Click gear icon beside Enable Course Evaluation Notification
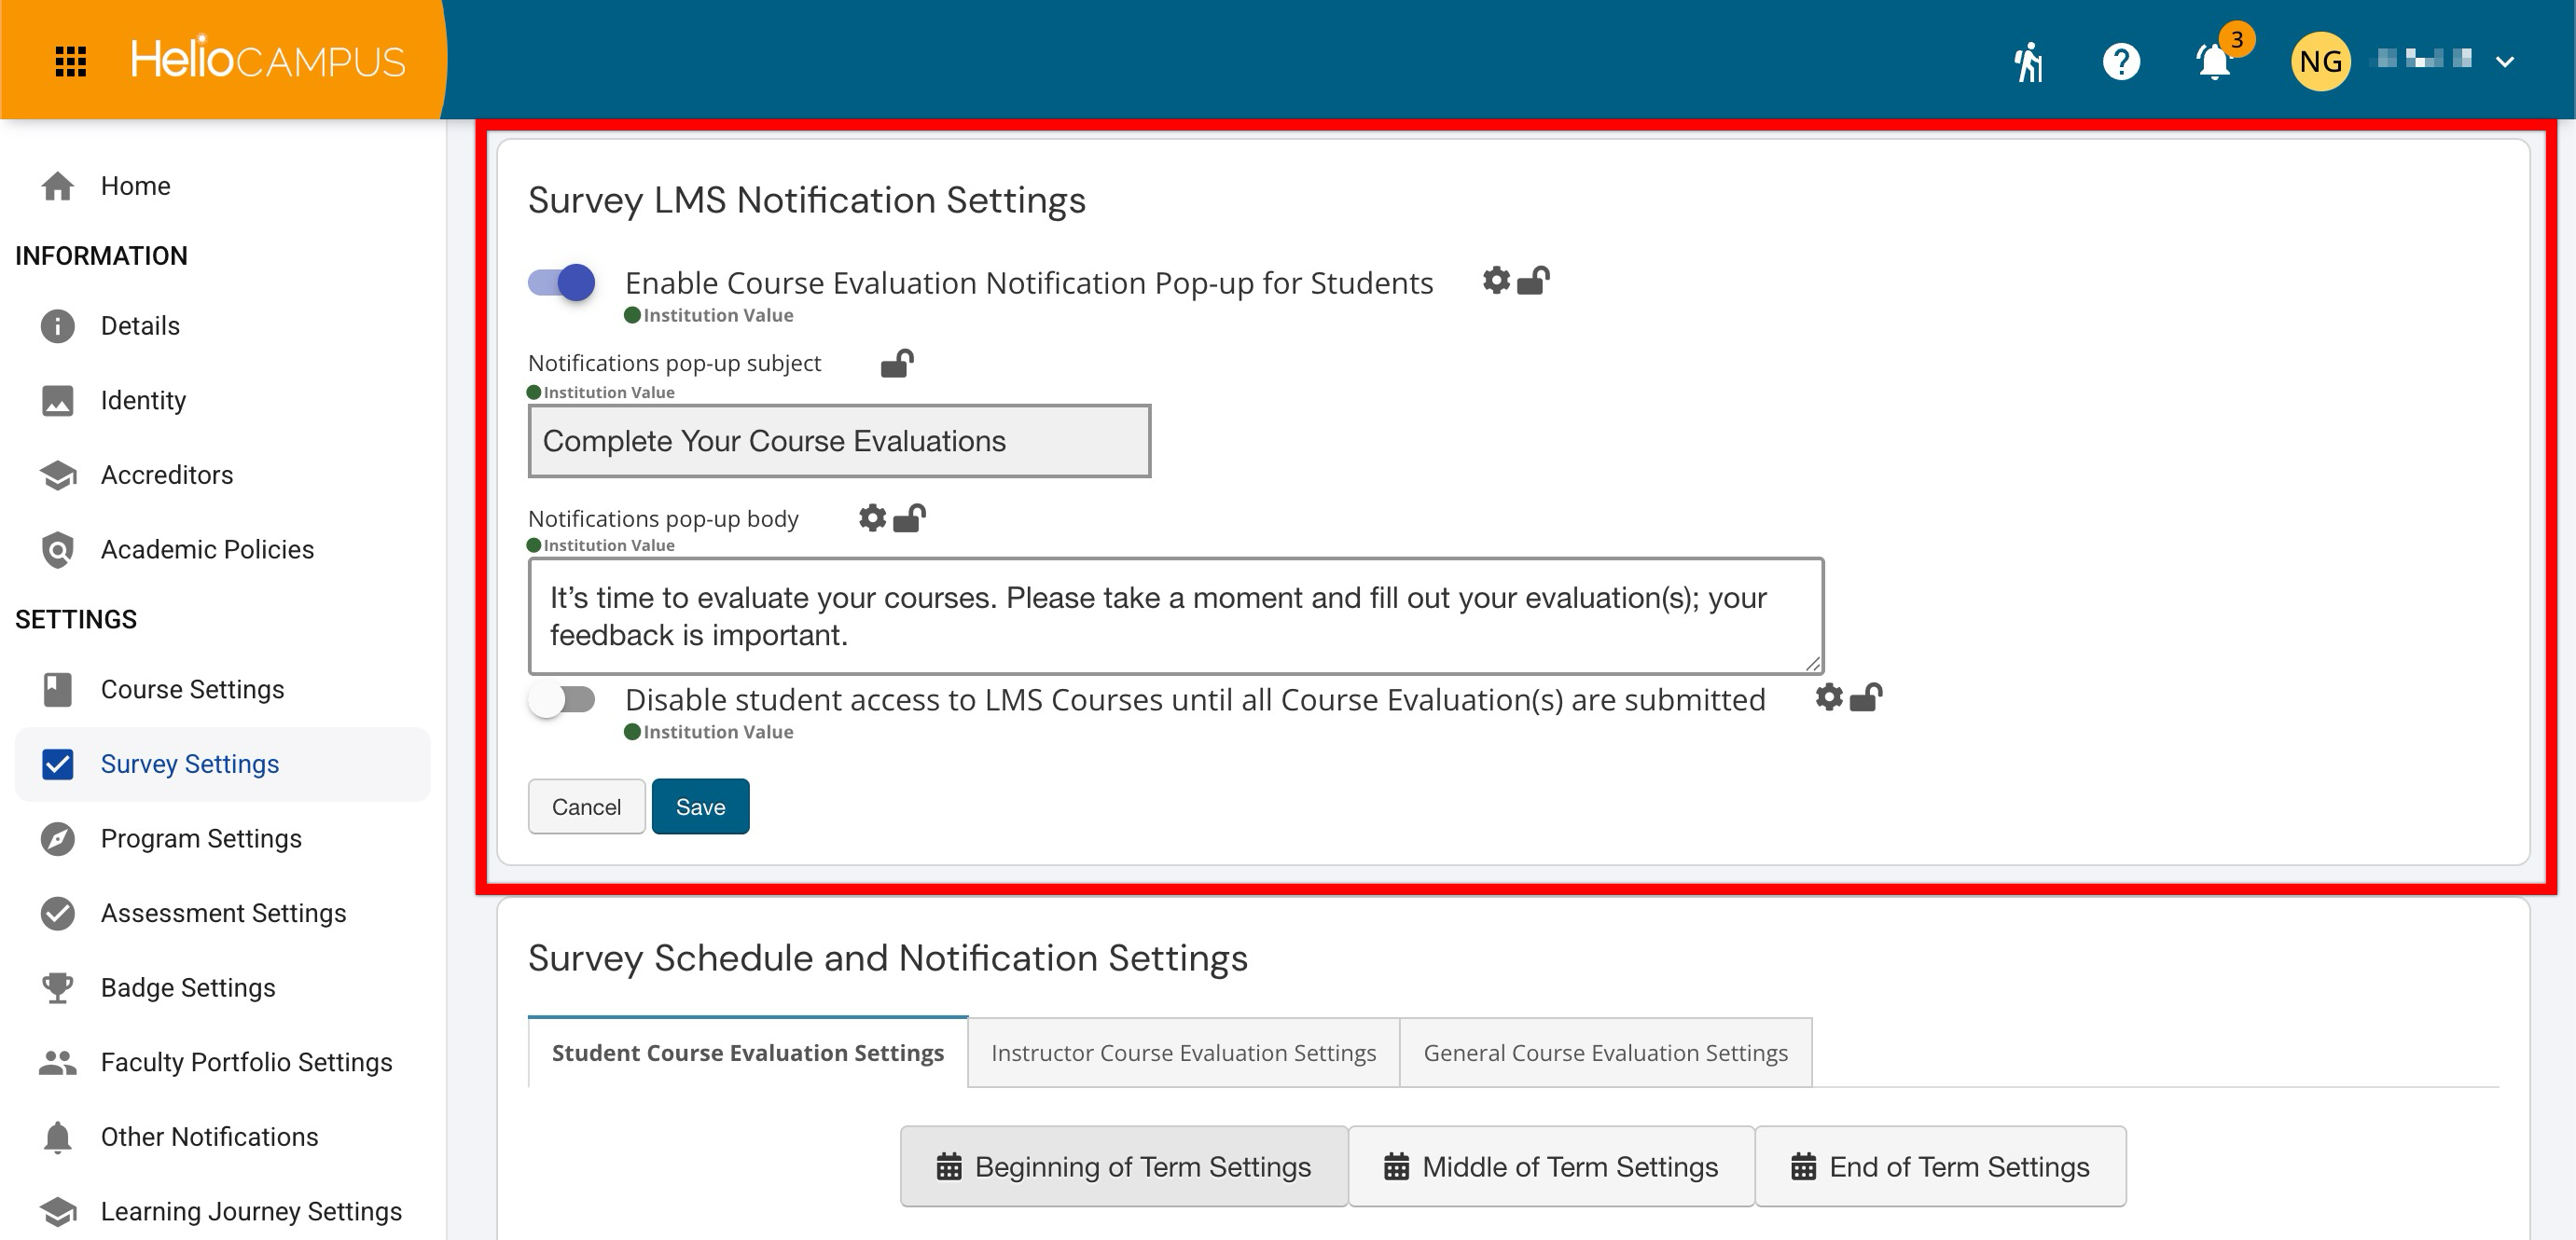Image resolution: width=2576 pixels, height=1240 pixels. (x=1496, y=281)
